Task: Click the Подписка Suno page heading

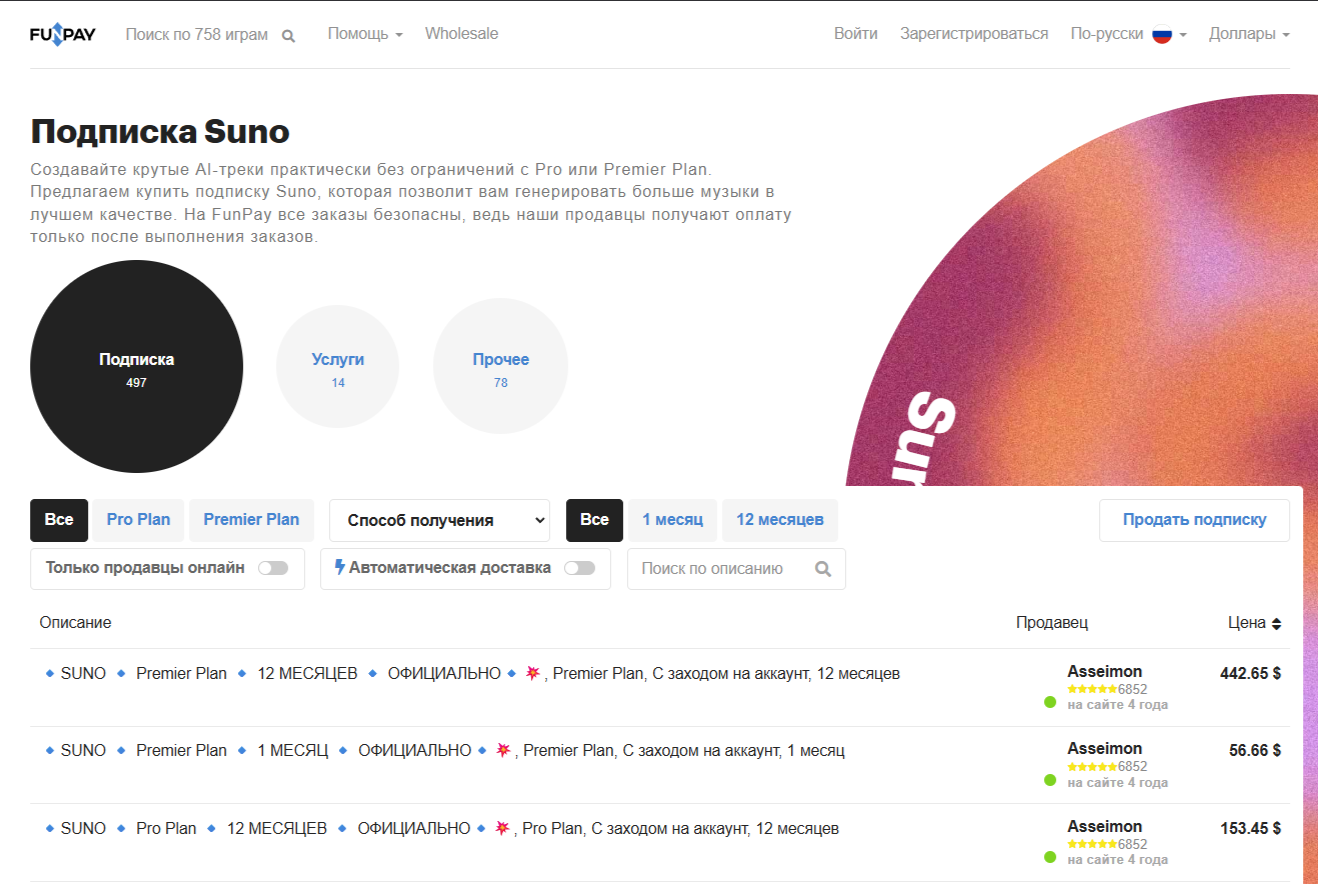Action: pyautogui.click(x=160, y=131)
